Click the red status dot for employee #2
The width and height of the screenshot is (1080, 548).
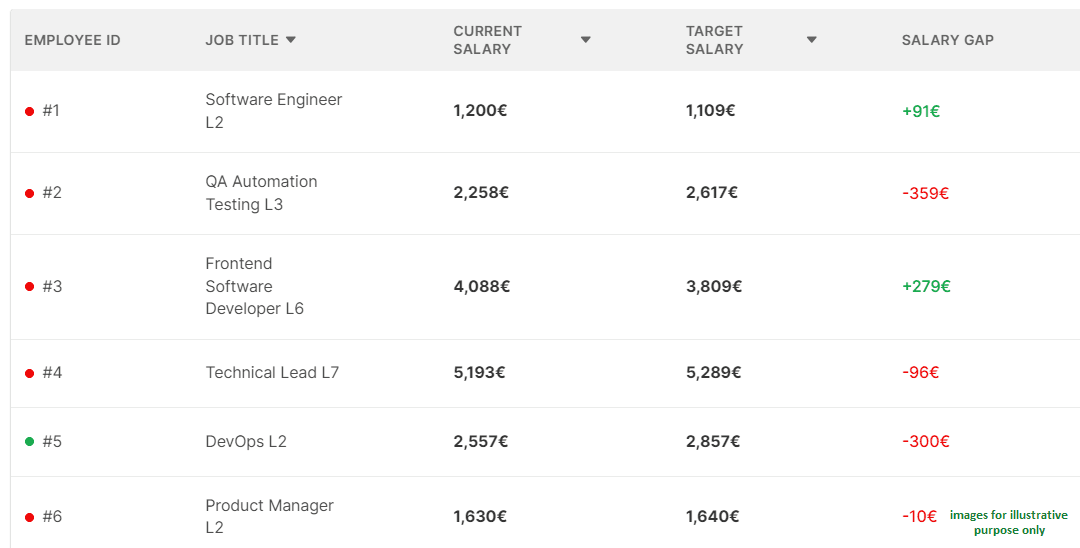30,193
